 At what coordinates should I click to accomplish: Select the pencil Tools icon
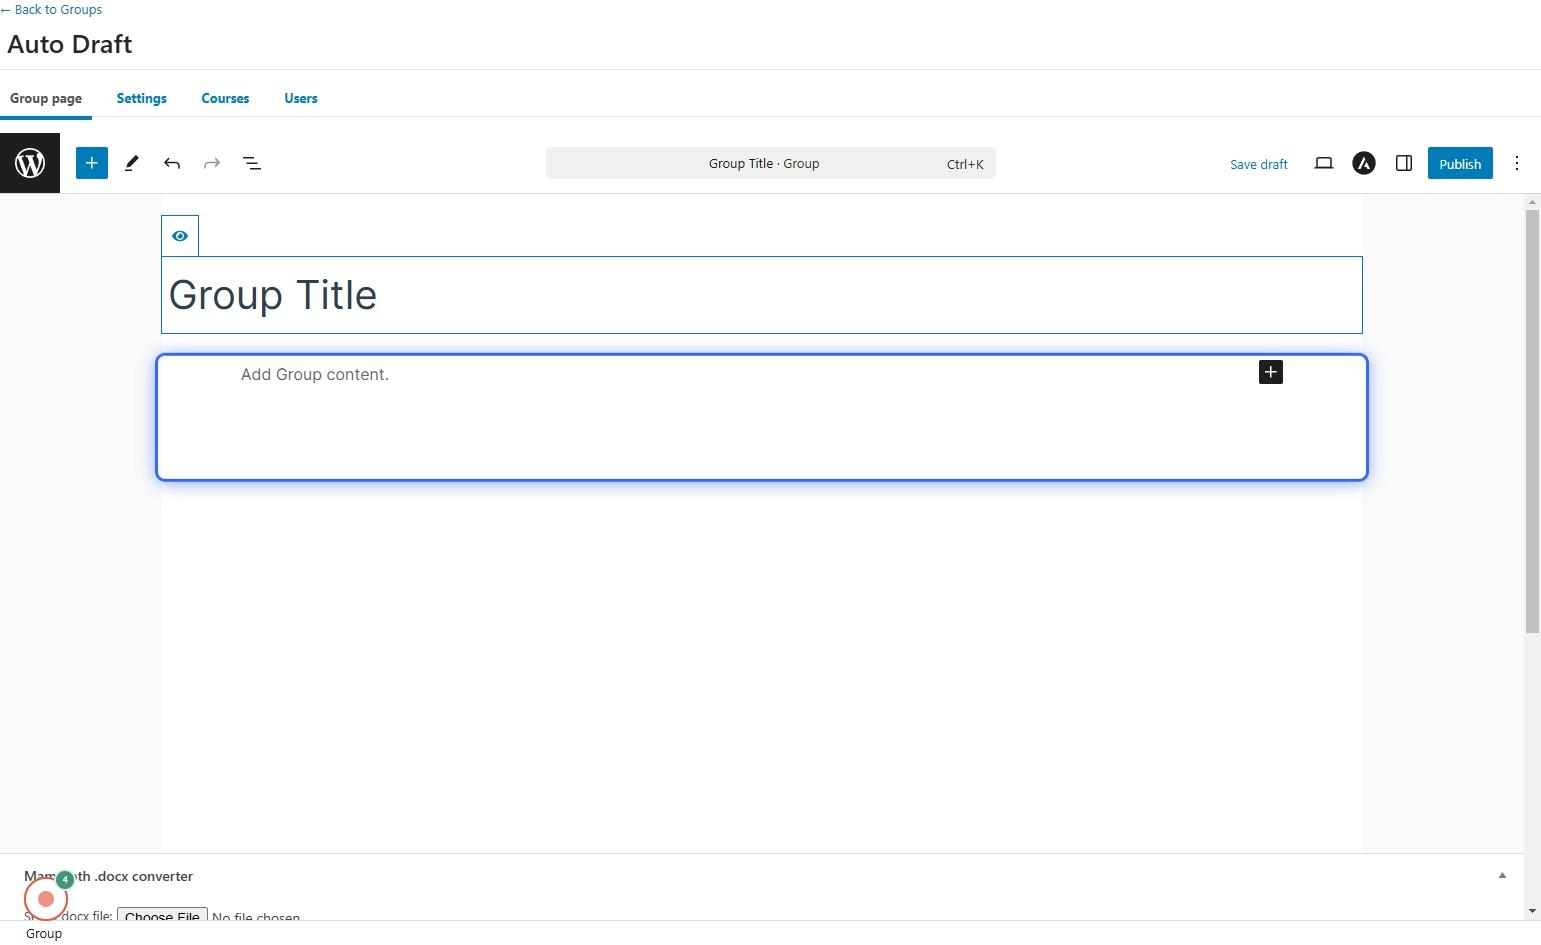(x=131, y=163)
